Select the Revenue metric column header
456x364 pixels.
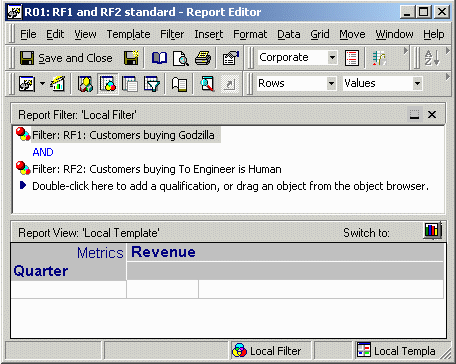tap(163, 252)
